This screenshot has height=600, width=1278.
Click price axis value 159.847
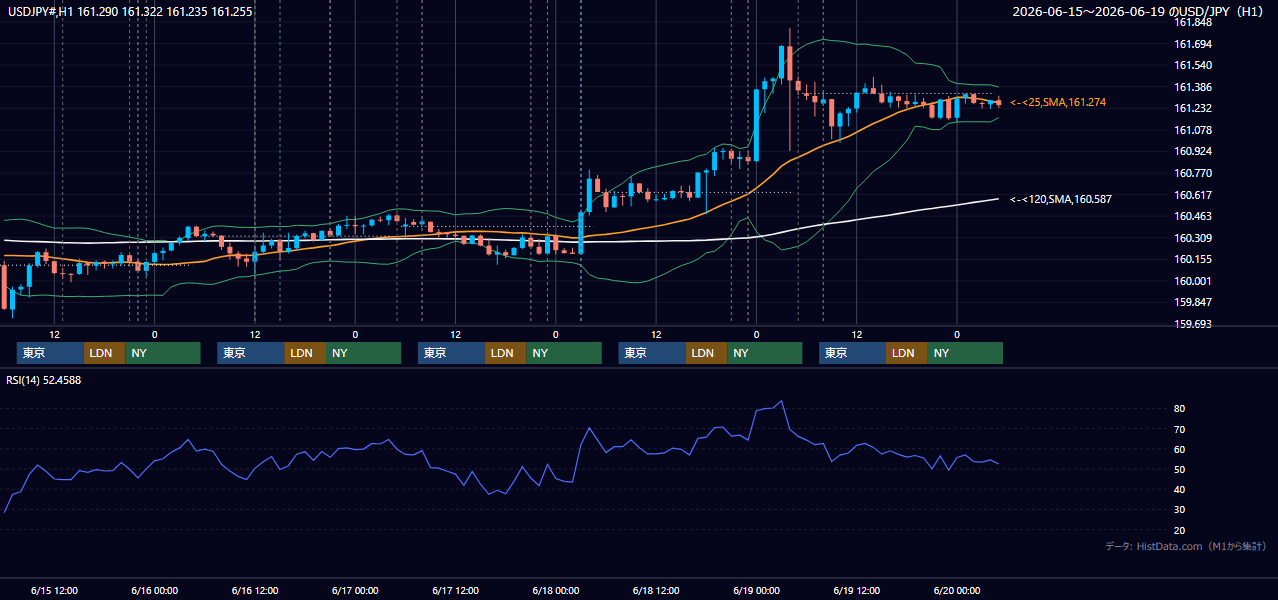(1193, 302)
